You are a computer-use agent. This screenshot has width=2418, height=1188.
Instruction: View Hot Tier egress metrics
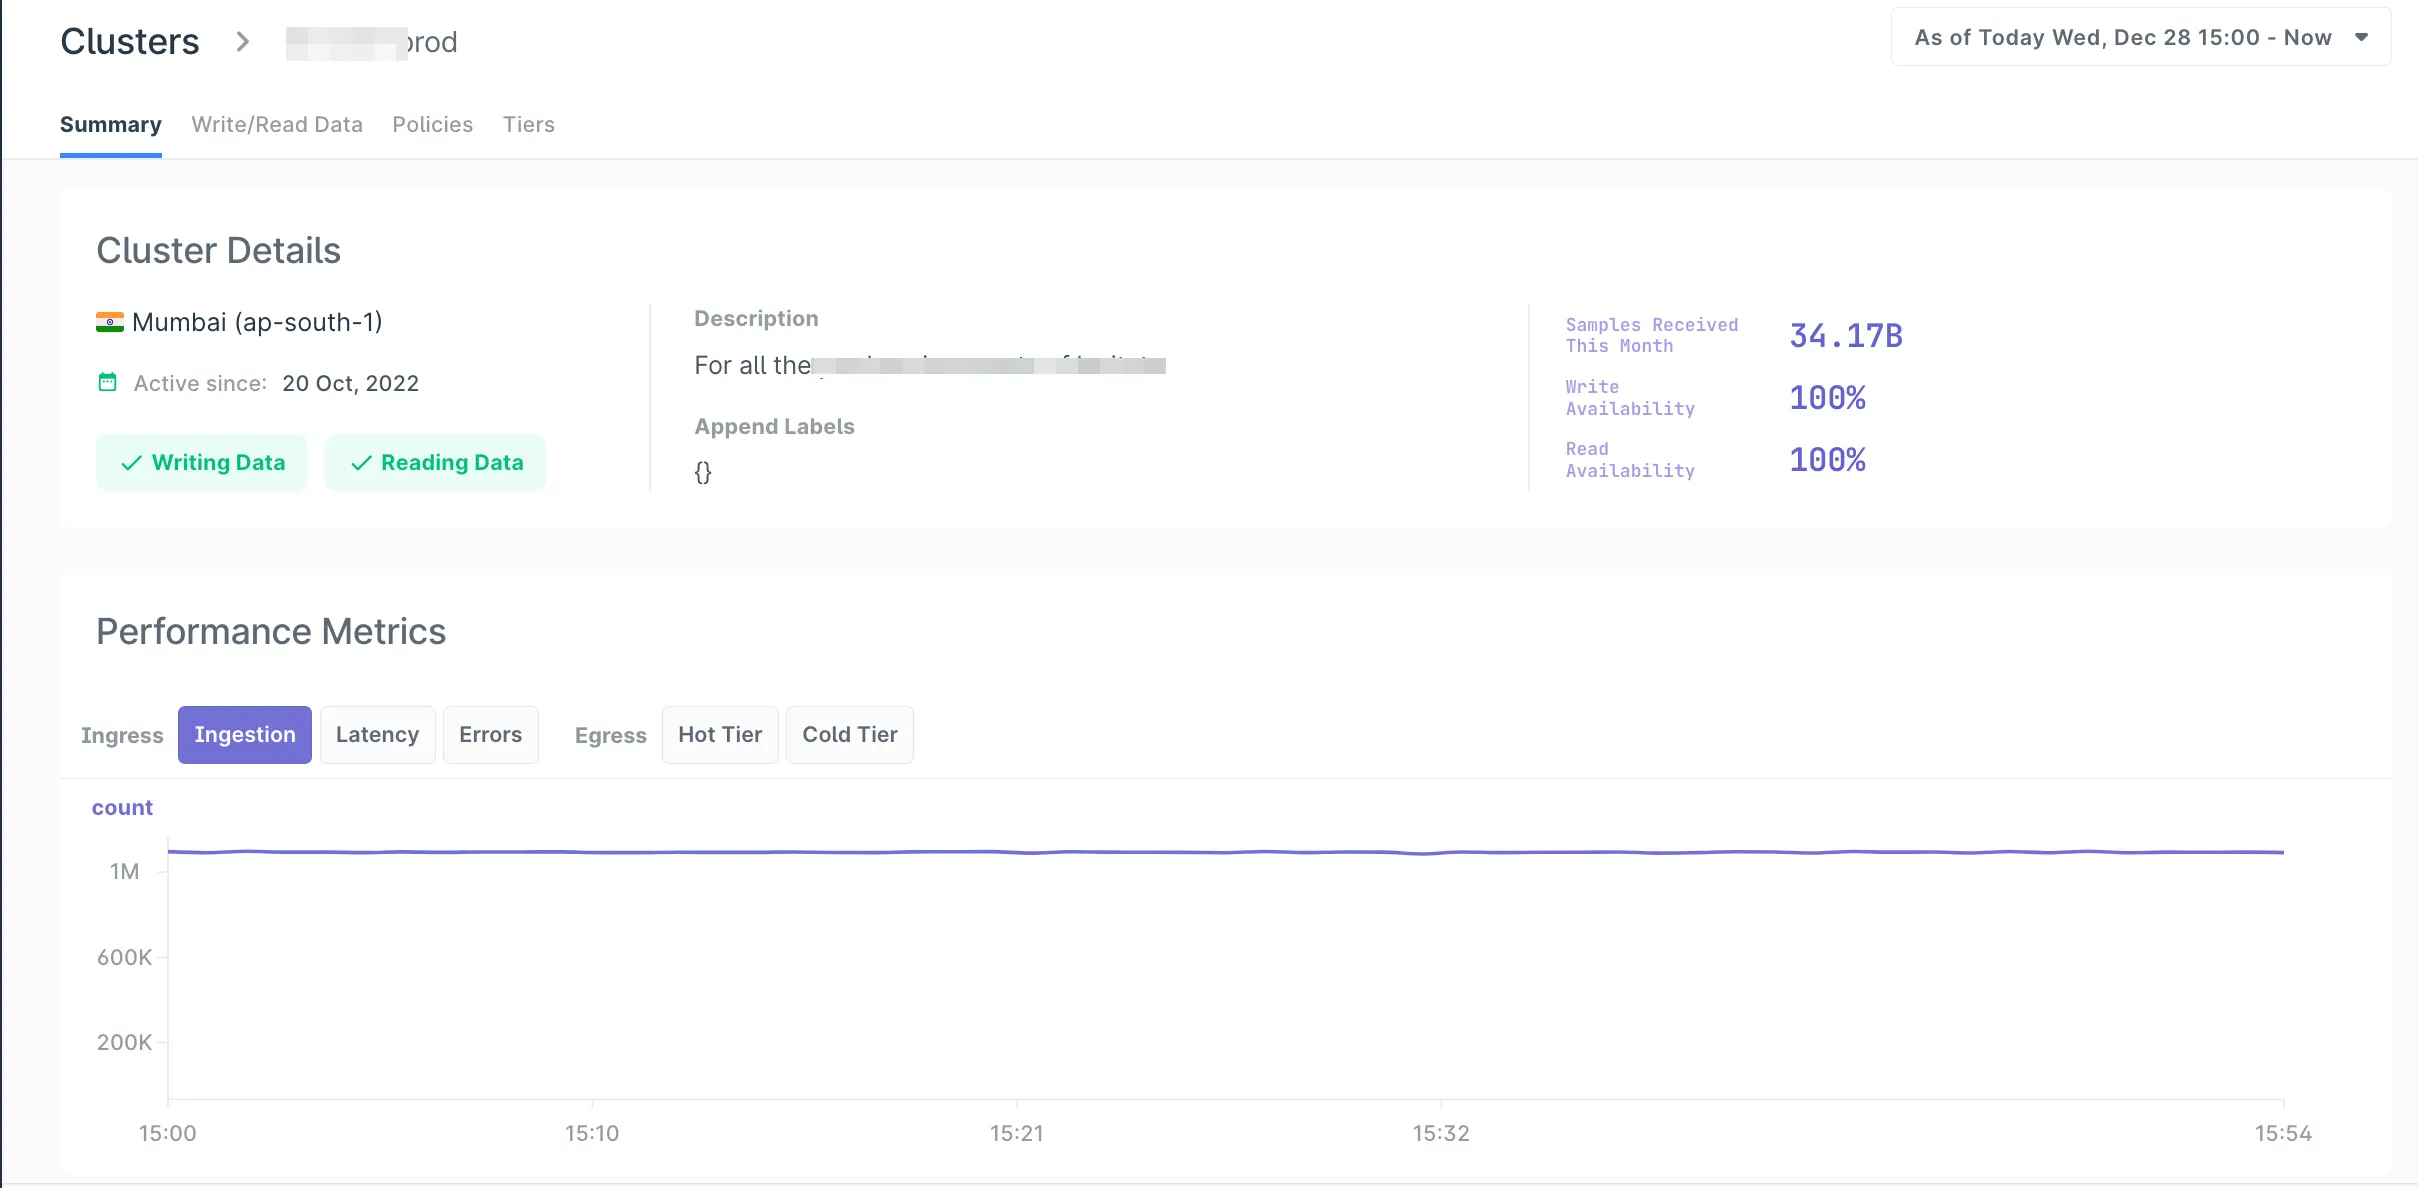click(720, 735)
